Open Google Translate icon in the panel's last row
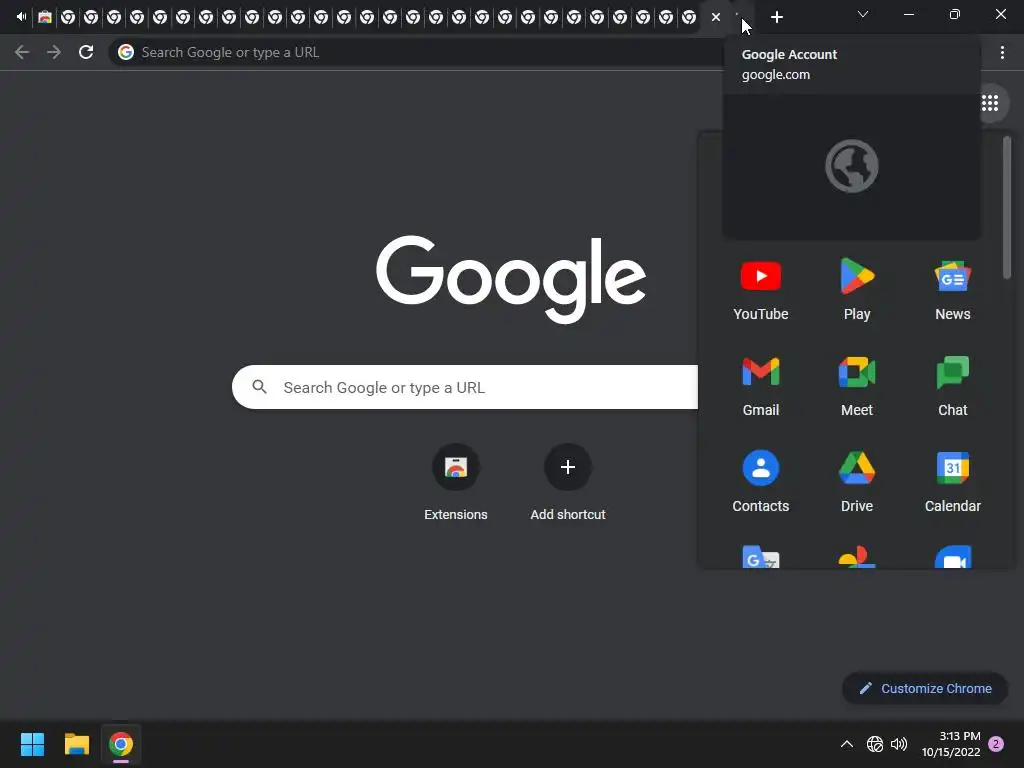1024x768 pixels. pos(760,557)
